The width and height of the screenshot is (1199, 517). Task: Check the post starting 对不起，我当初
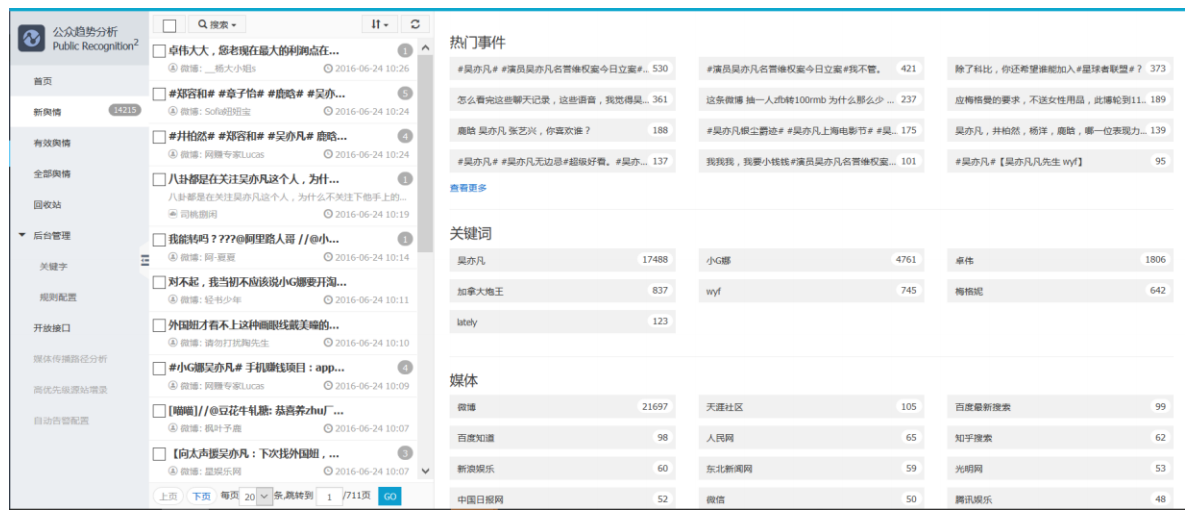click(160, 282)
